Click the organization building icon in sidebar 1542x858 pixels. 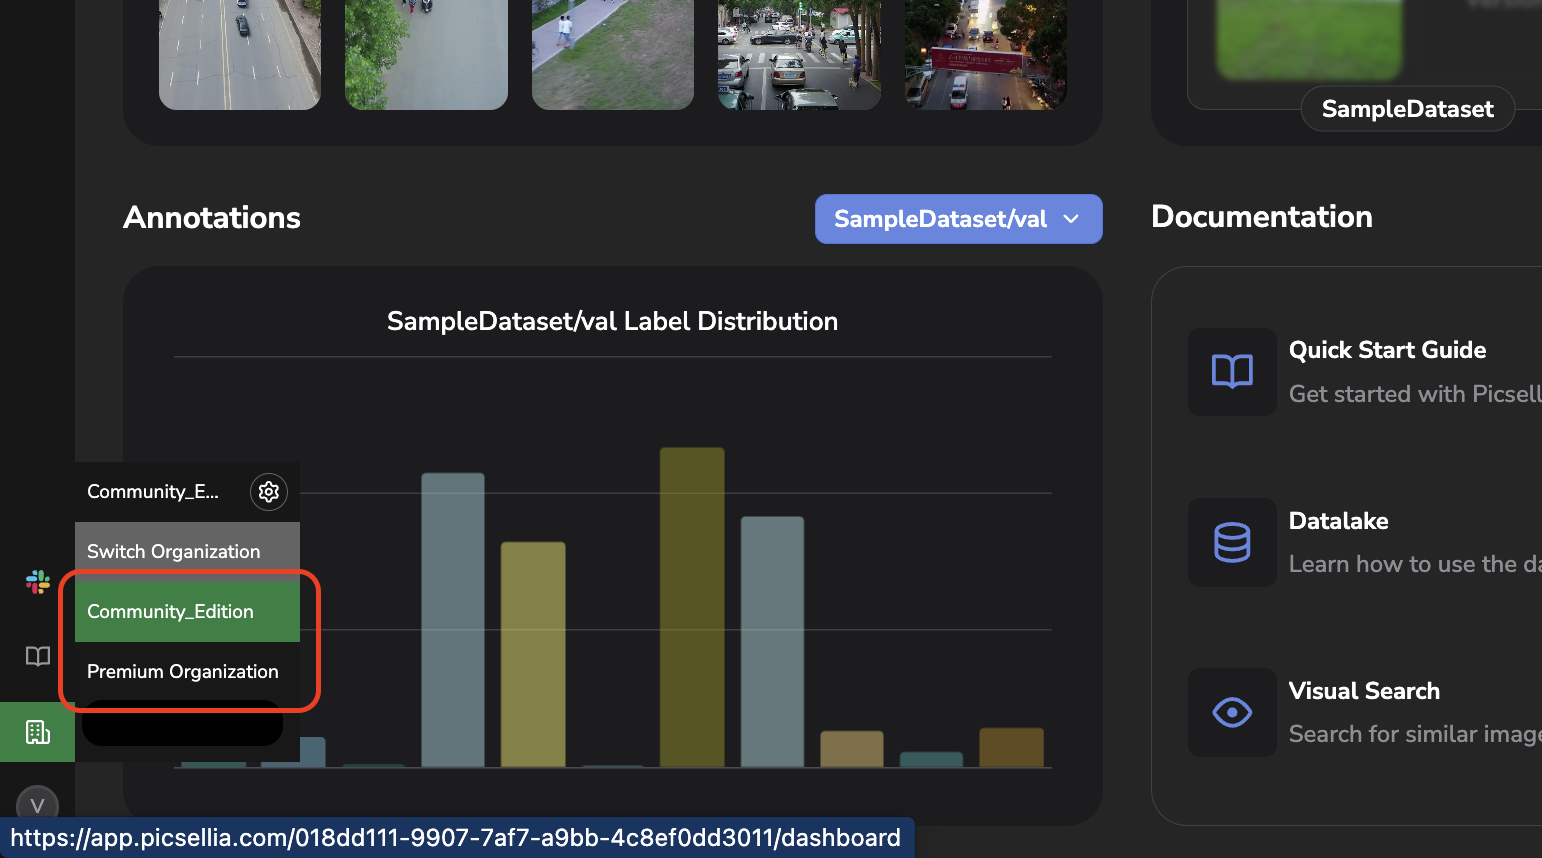click(38, 732)
